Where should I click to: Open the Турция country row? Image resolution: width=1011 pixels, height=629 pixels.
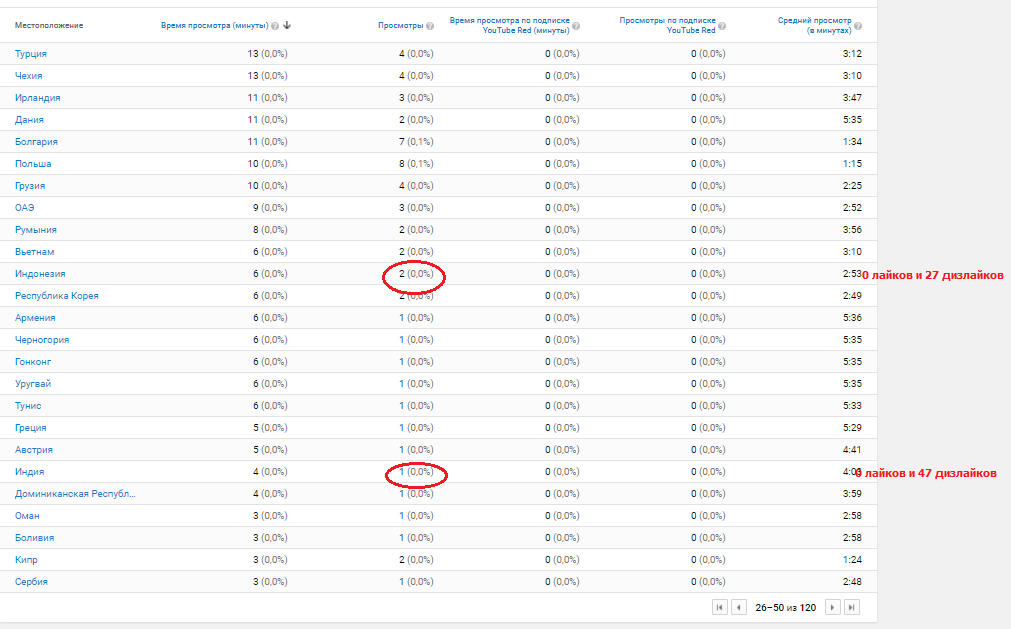31,54
